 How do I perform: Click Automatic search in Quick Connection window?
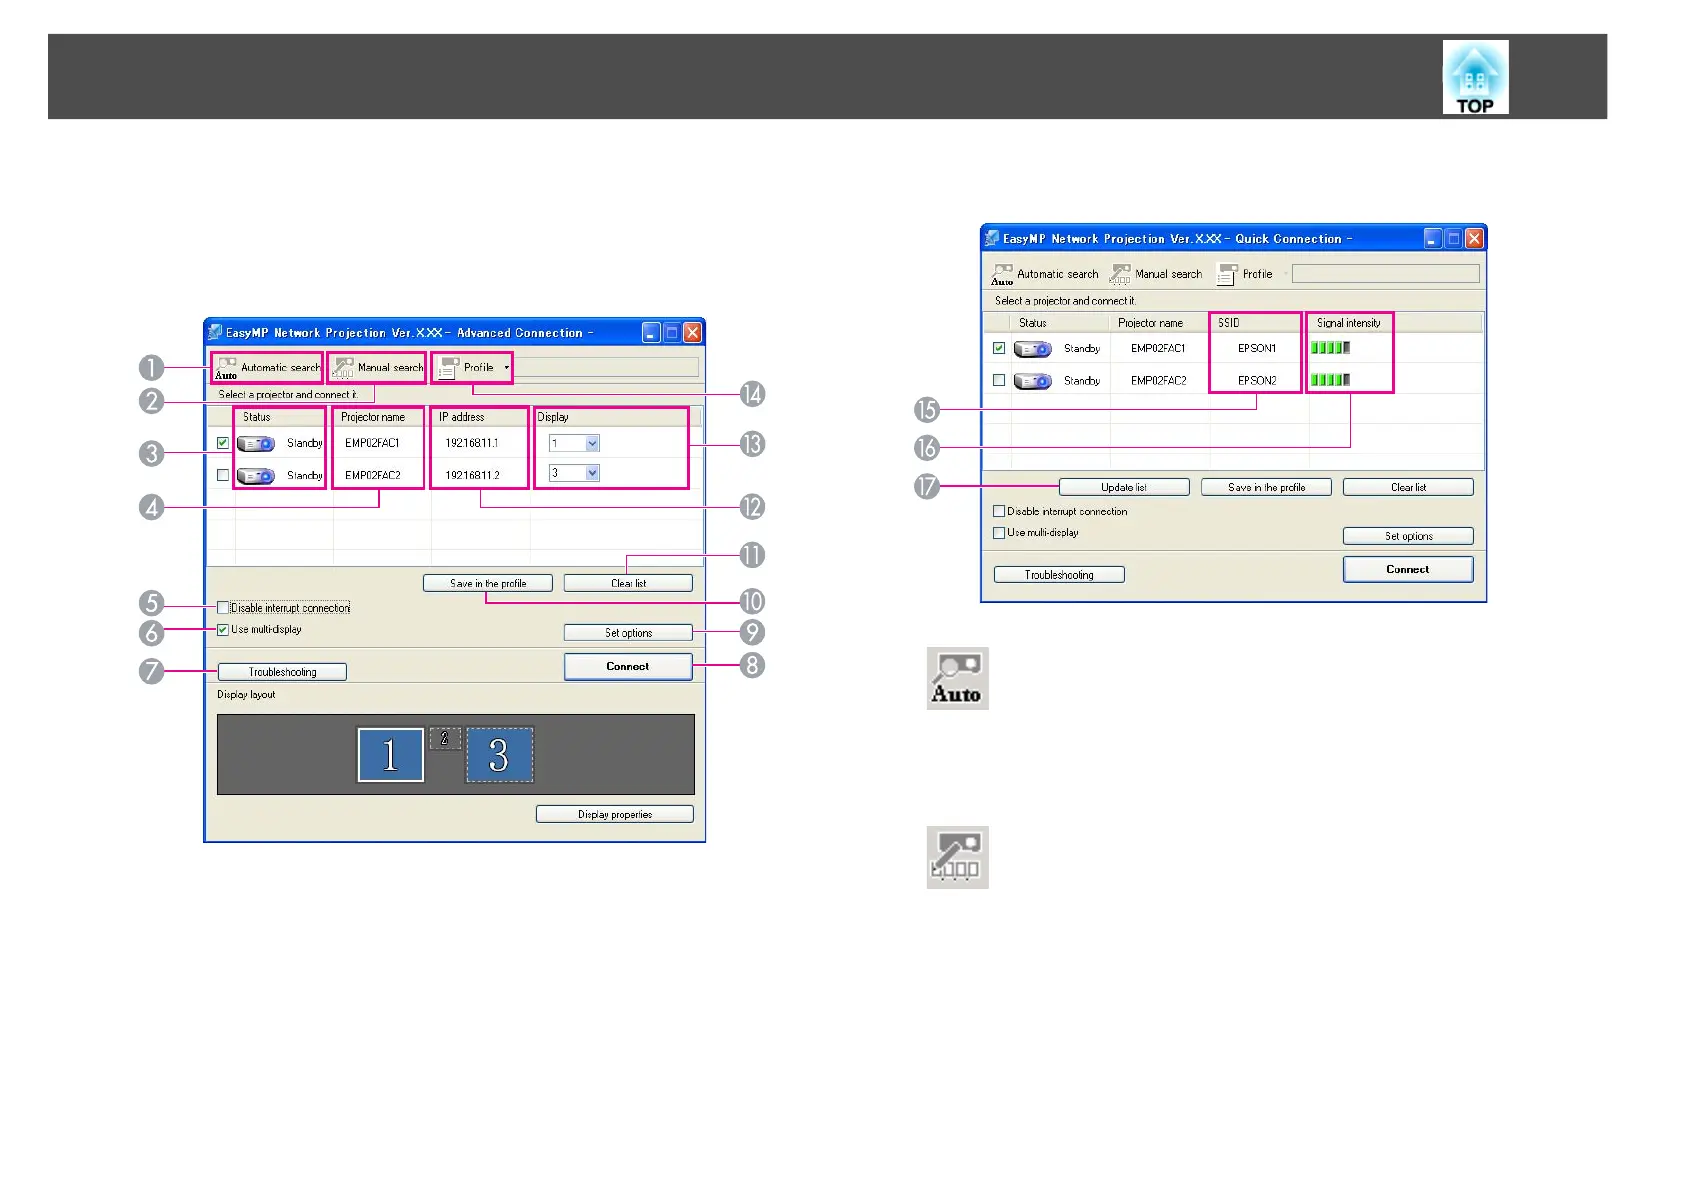click(x=1045, y=274)
